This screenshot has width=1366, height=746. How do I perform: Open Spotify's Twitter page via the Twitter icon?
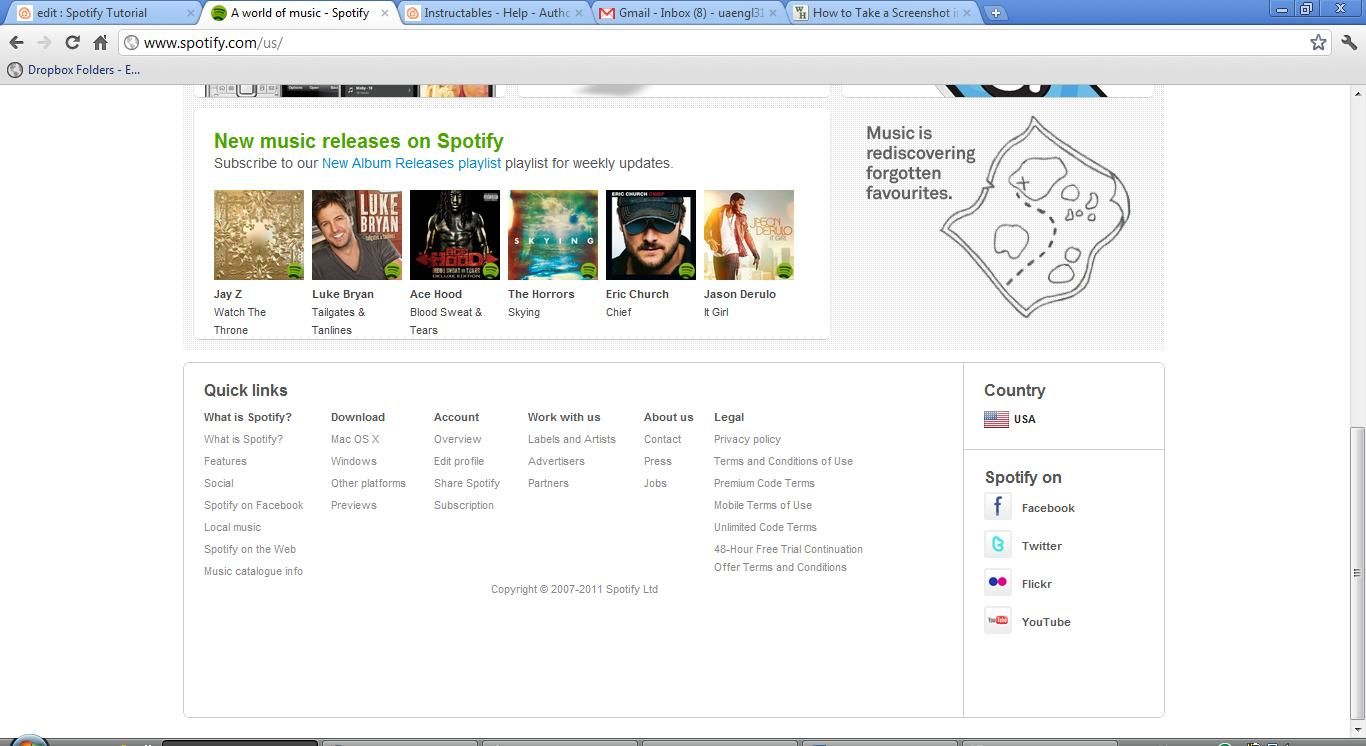(997, 545)
